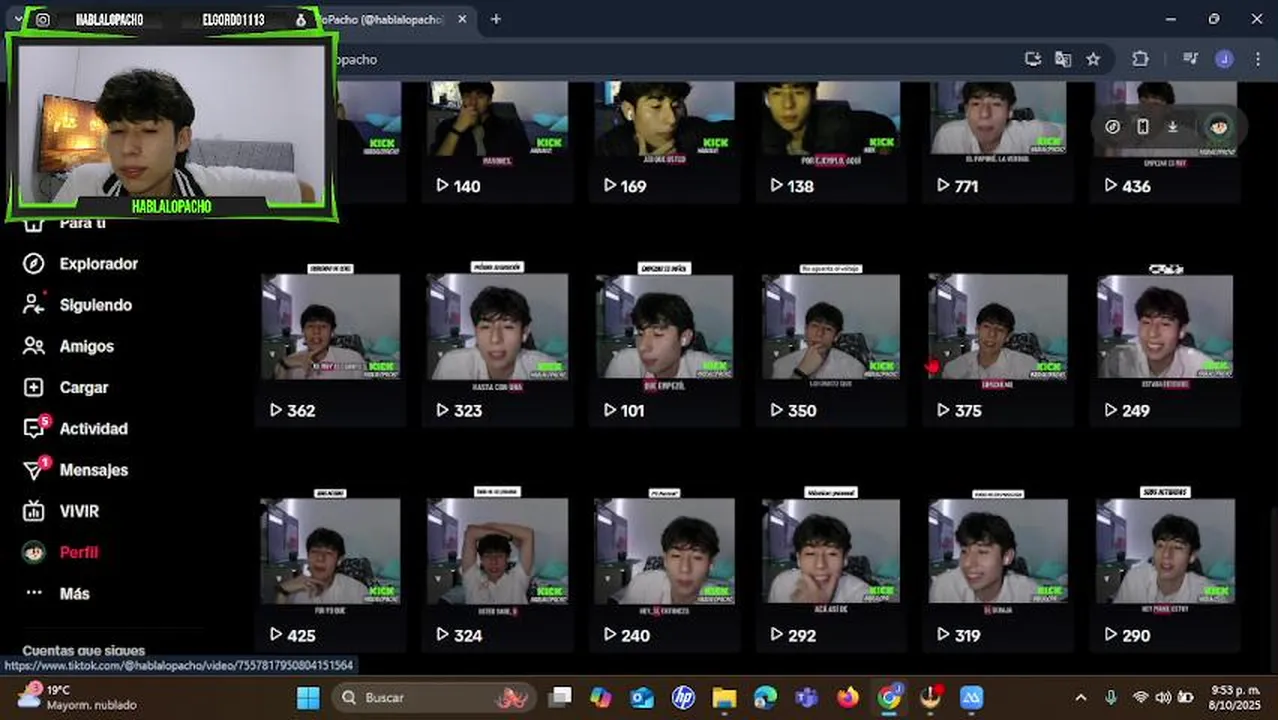This screenshot has height=720, width=1278.
Task: Open Task View on the taskbar
Action: click(x=561, y=697)
